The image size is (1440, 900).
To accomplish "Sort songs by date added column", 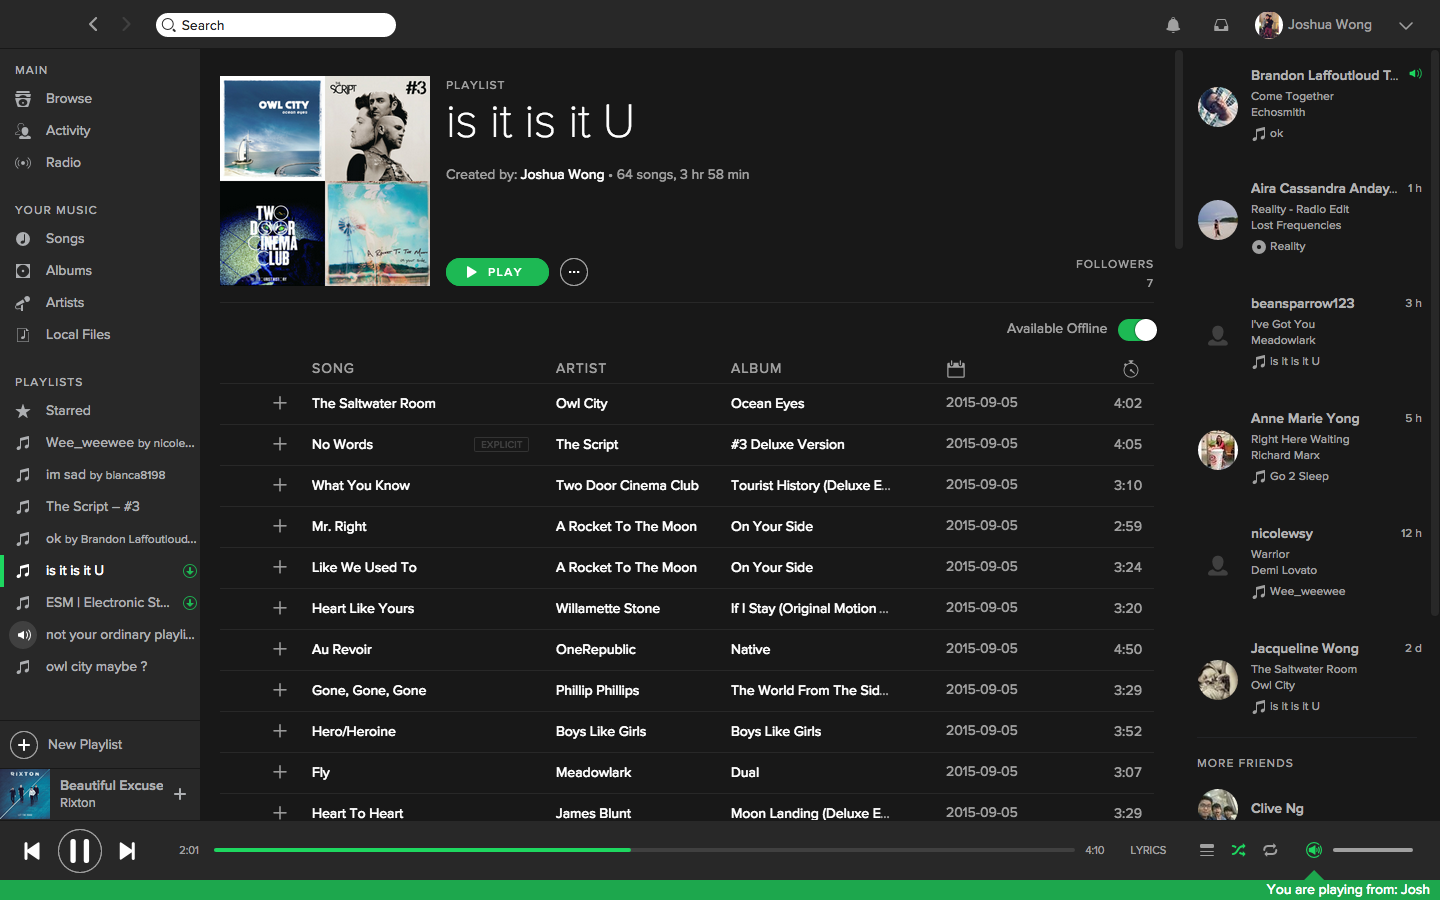I will coord(956,369).
